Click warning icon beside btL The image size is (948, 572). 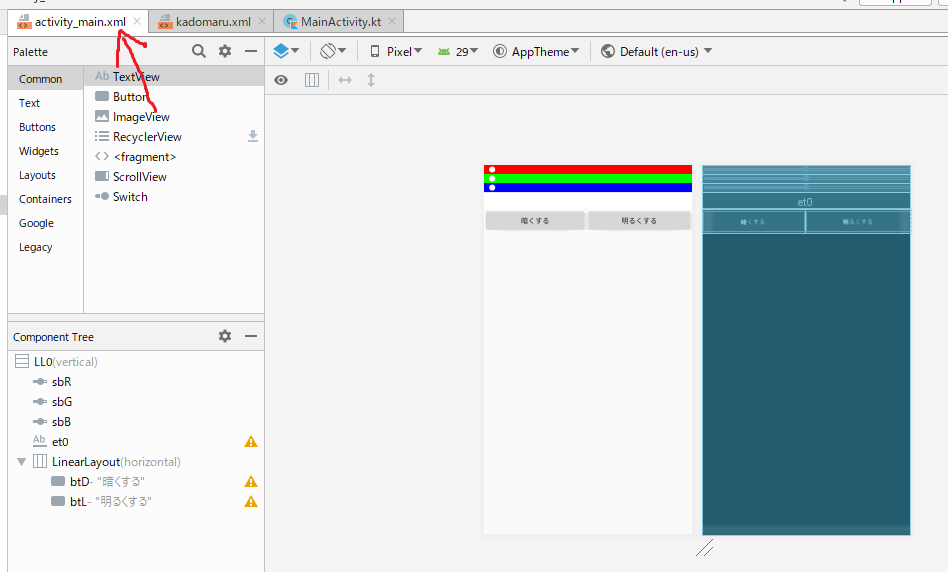tap(251, 501)
